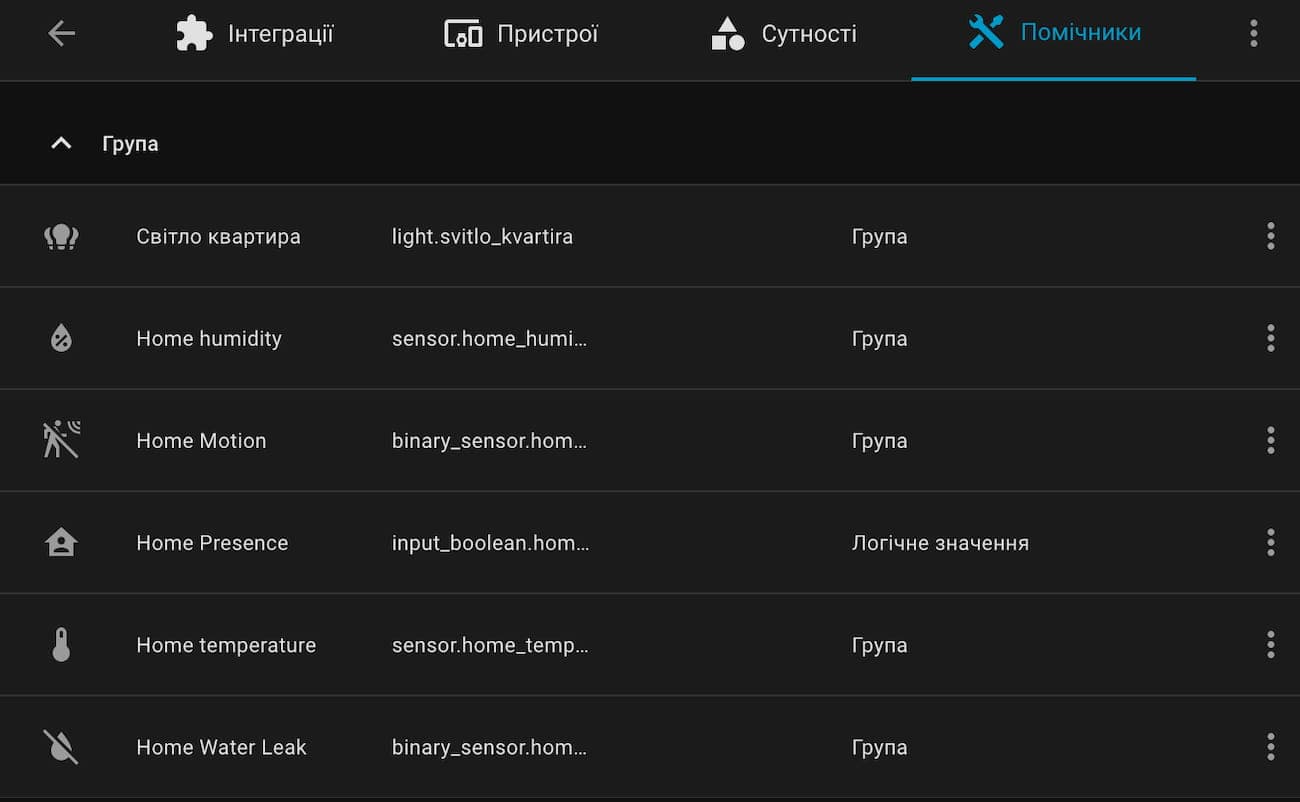The image size is (1300, 802).
Task: Open the options menu for Home Water Leak
Action: [1271, 746]
